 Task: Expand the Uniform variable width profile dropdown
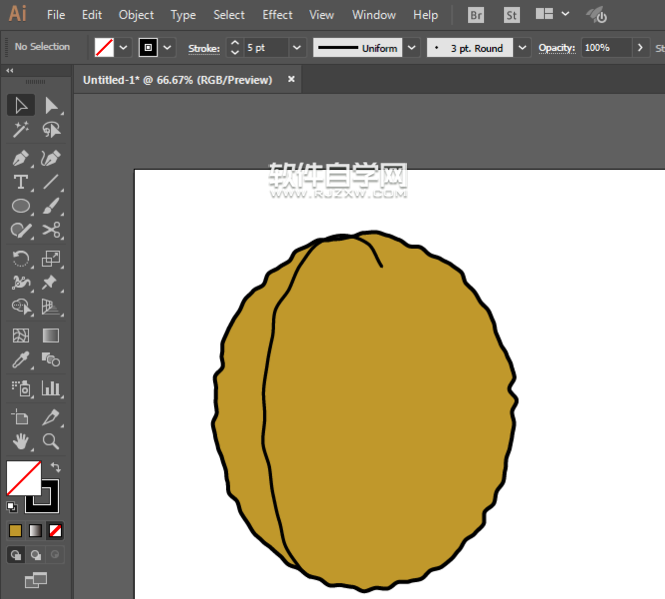(x=411, y=48)
